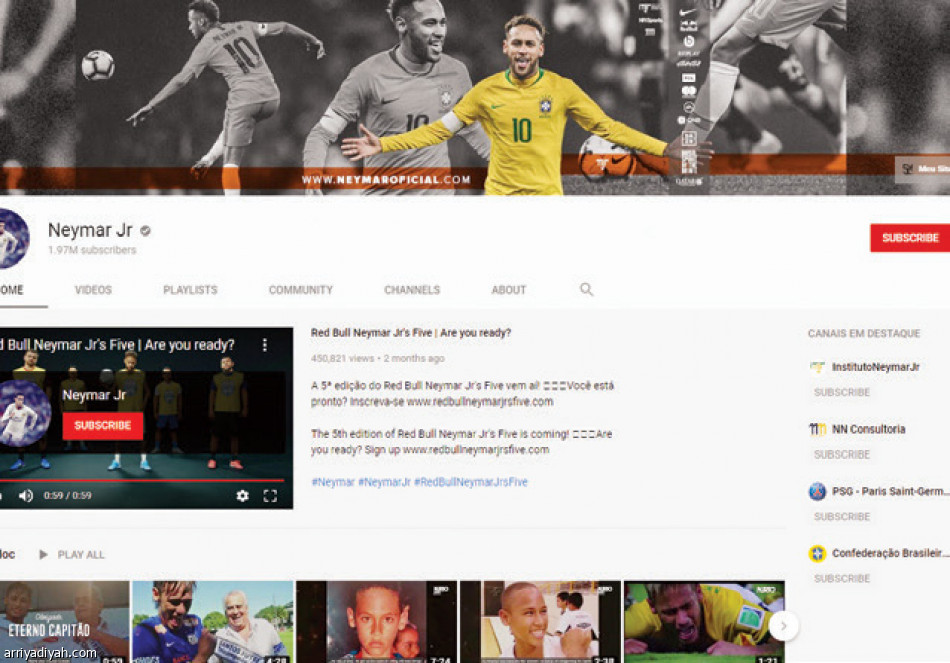
Task: Show next videos with the carousel arrow
Action: (x=783, y=626)
